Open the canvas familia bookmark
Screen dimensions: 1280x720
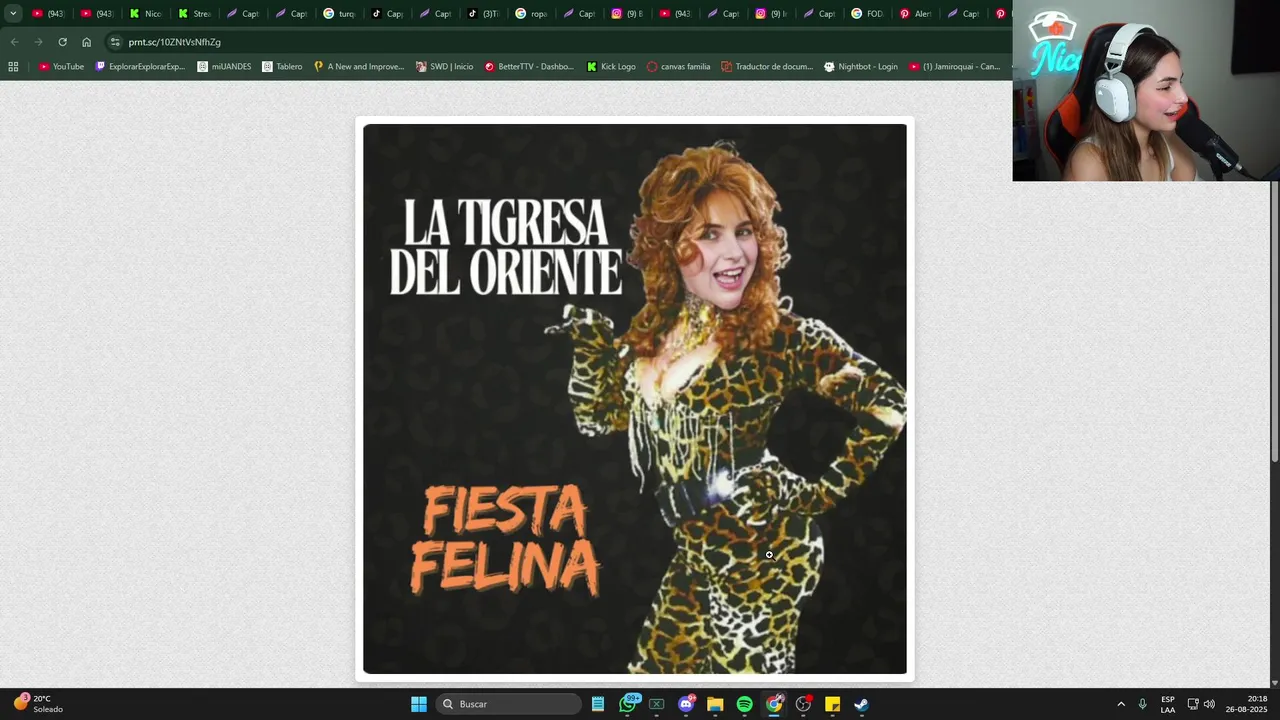(678, 67)
